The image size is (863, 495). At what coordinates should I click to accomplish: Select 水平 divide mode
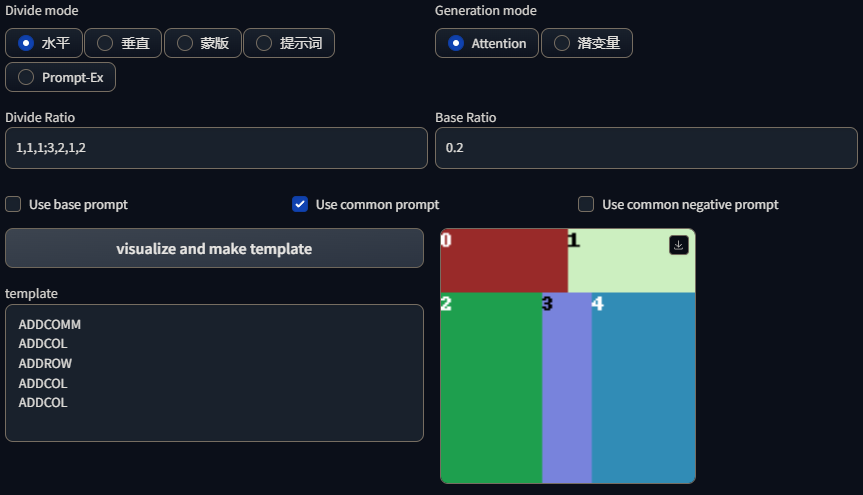point(44,43)
